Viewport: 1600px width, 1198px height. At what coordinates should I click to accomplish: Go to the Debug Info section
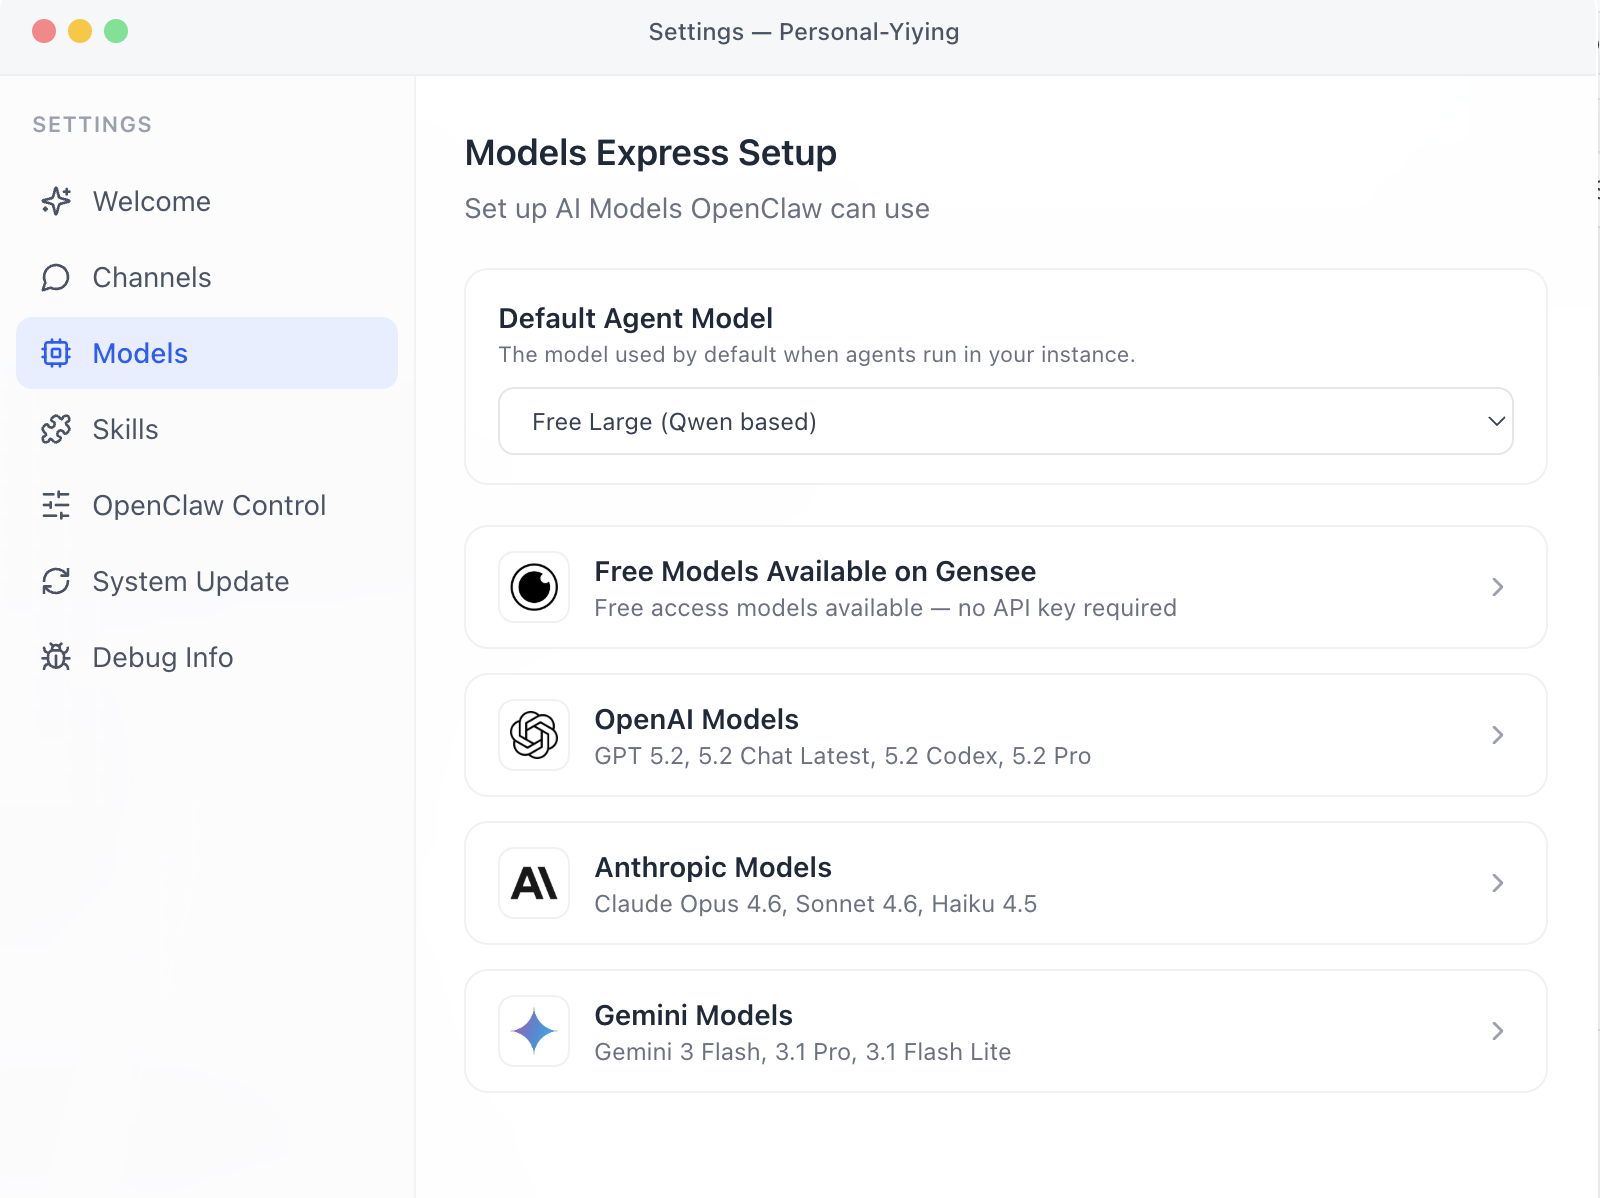coord(163,657)
